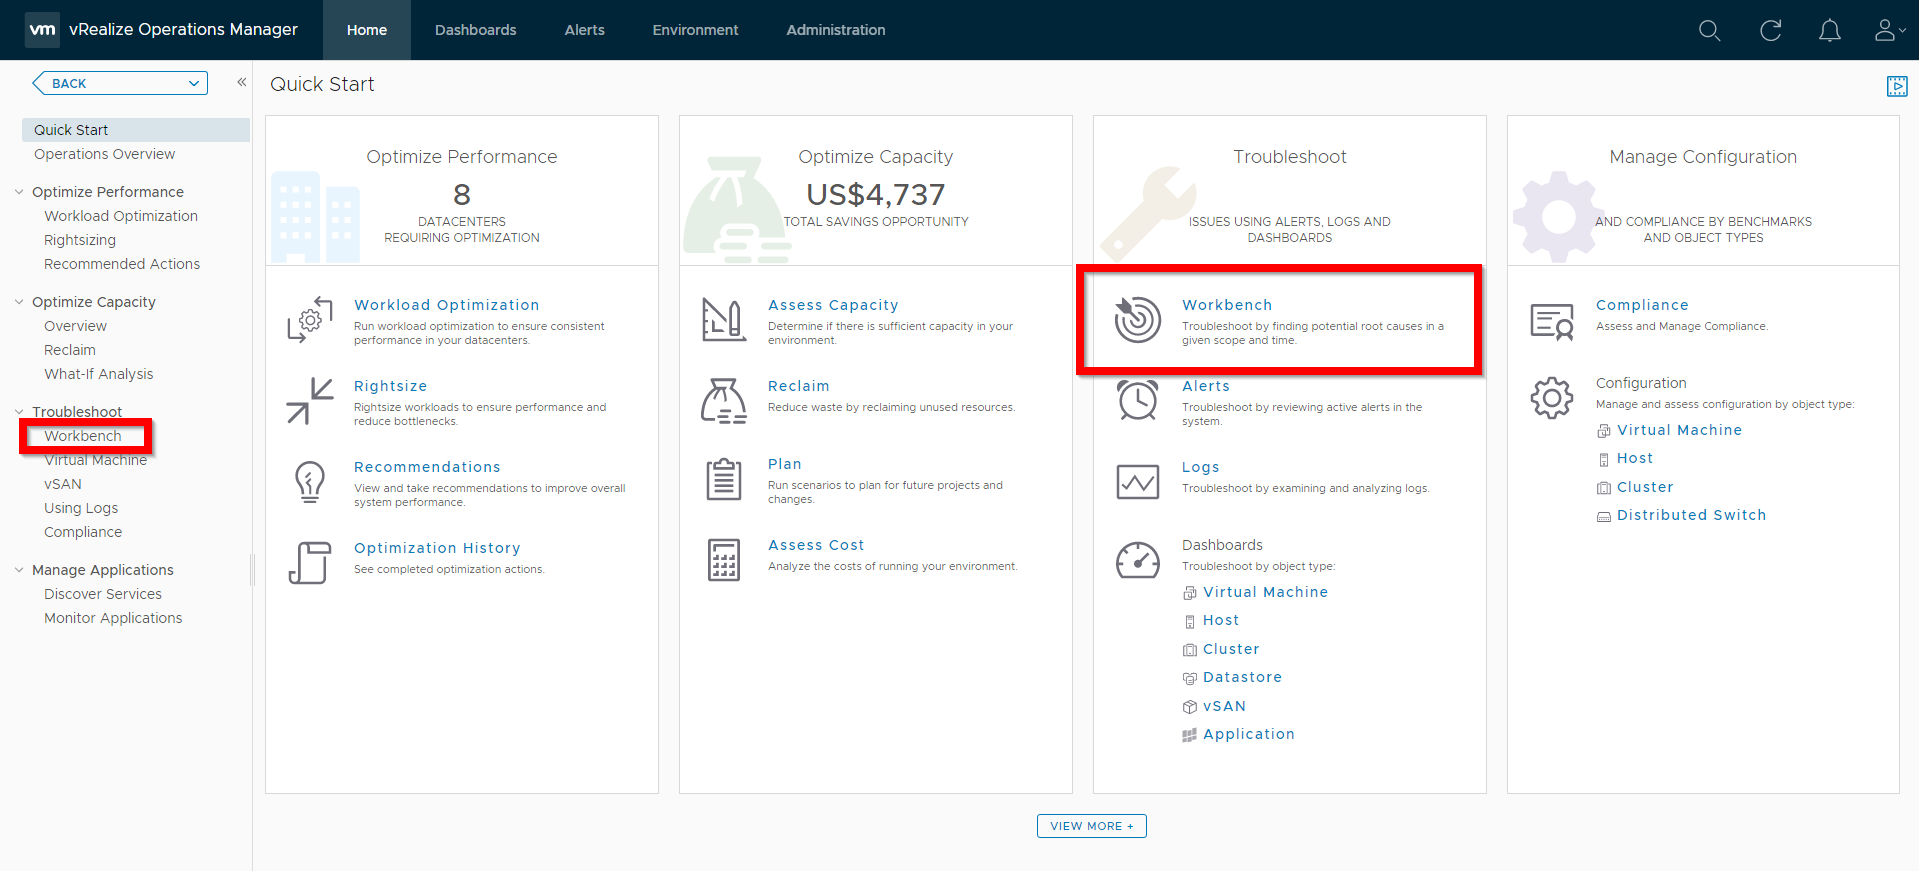Select vSAN in sidebar
Screen dimensions: 1919x871
click(x=63, y=484)
